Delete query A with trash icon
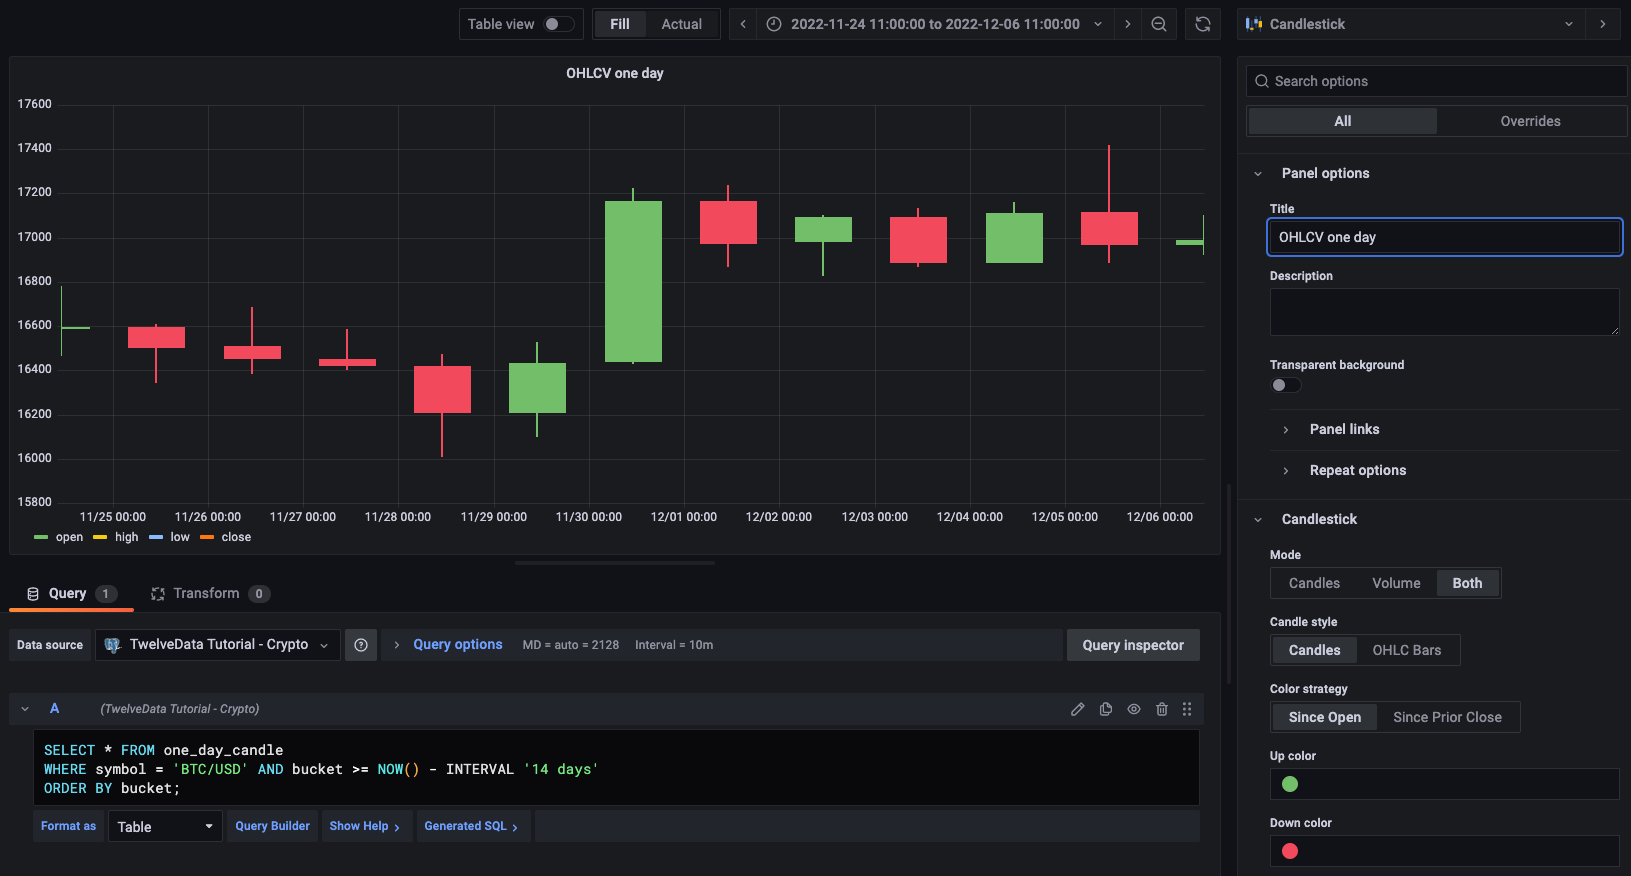 click(x=1162, y=709)
